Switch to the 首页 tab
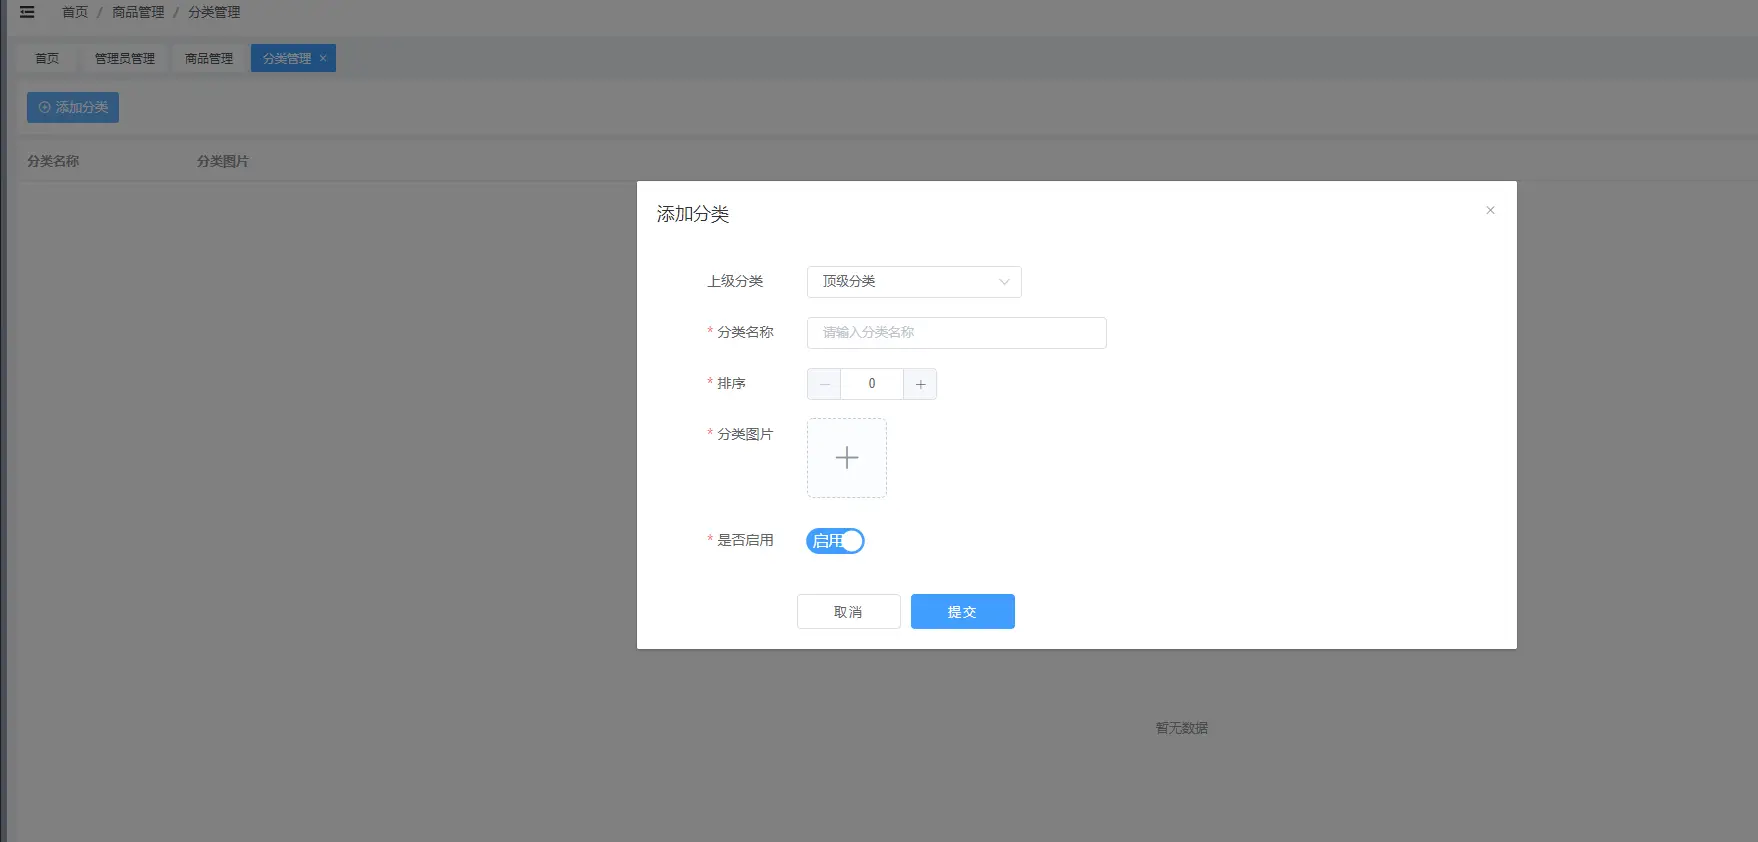This screenshot has width=1758, height=842. click(x=47, y=59)
